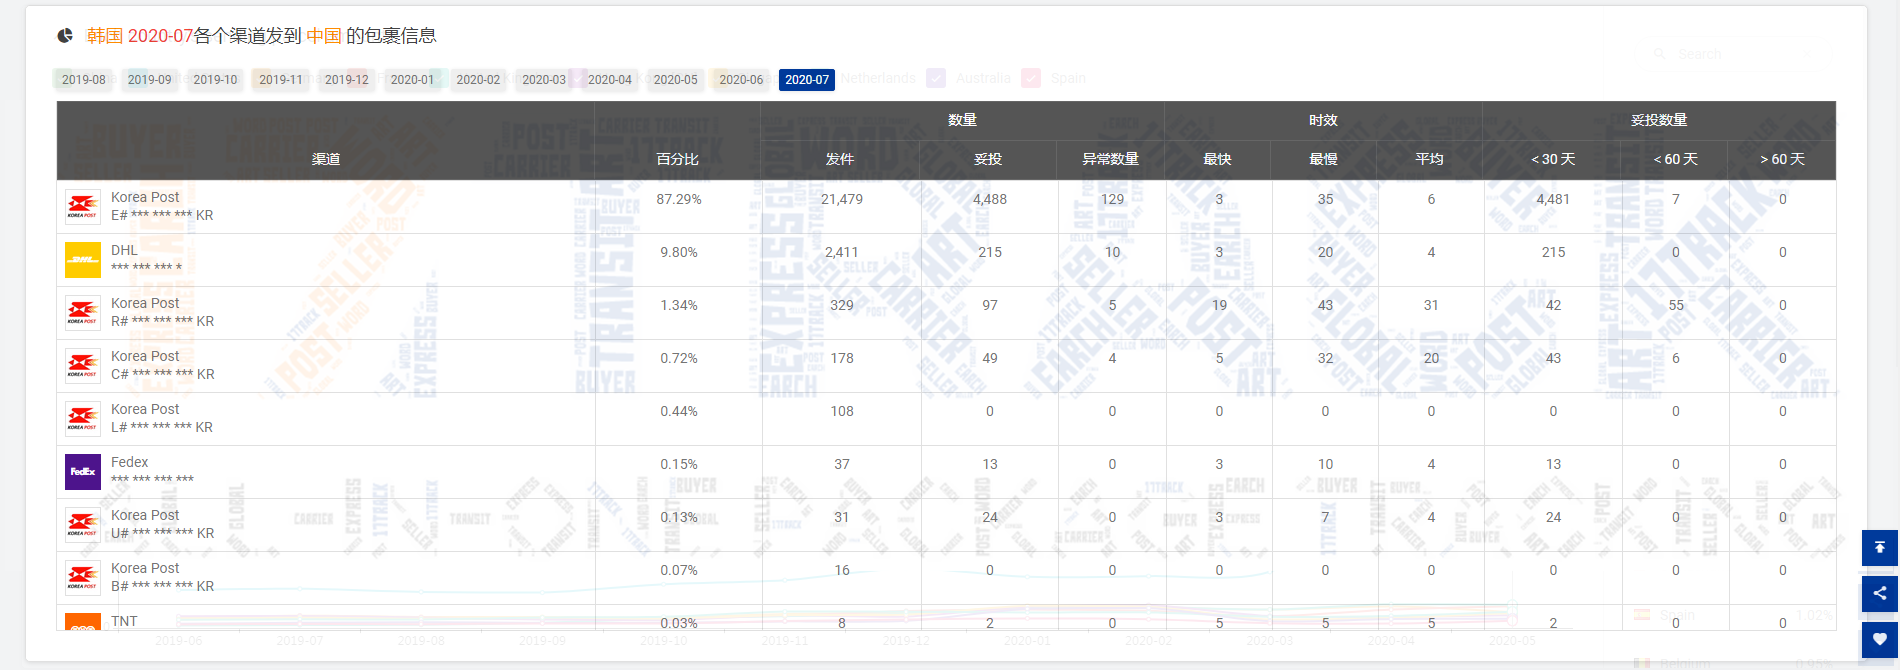Click the 发件 column header
1900x670 pixels.
(840, 159)
